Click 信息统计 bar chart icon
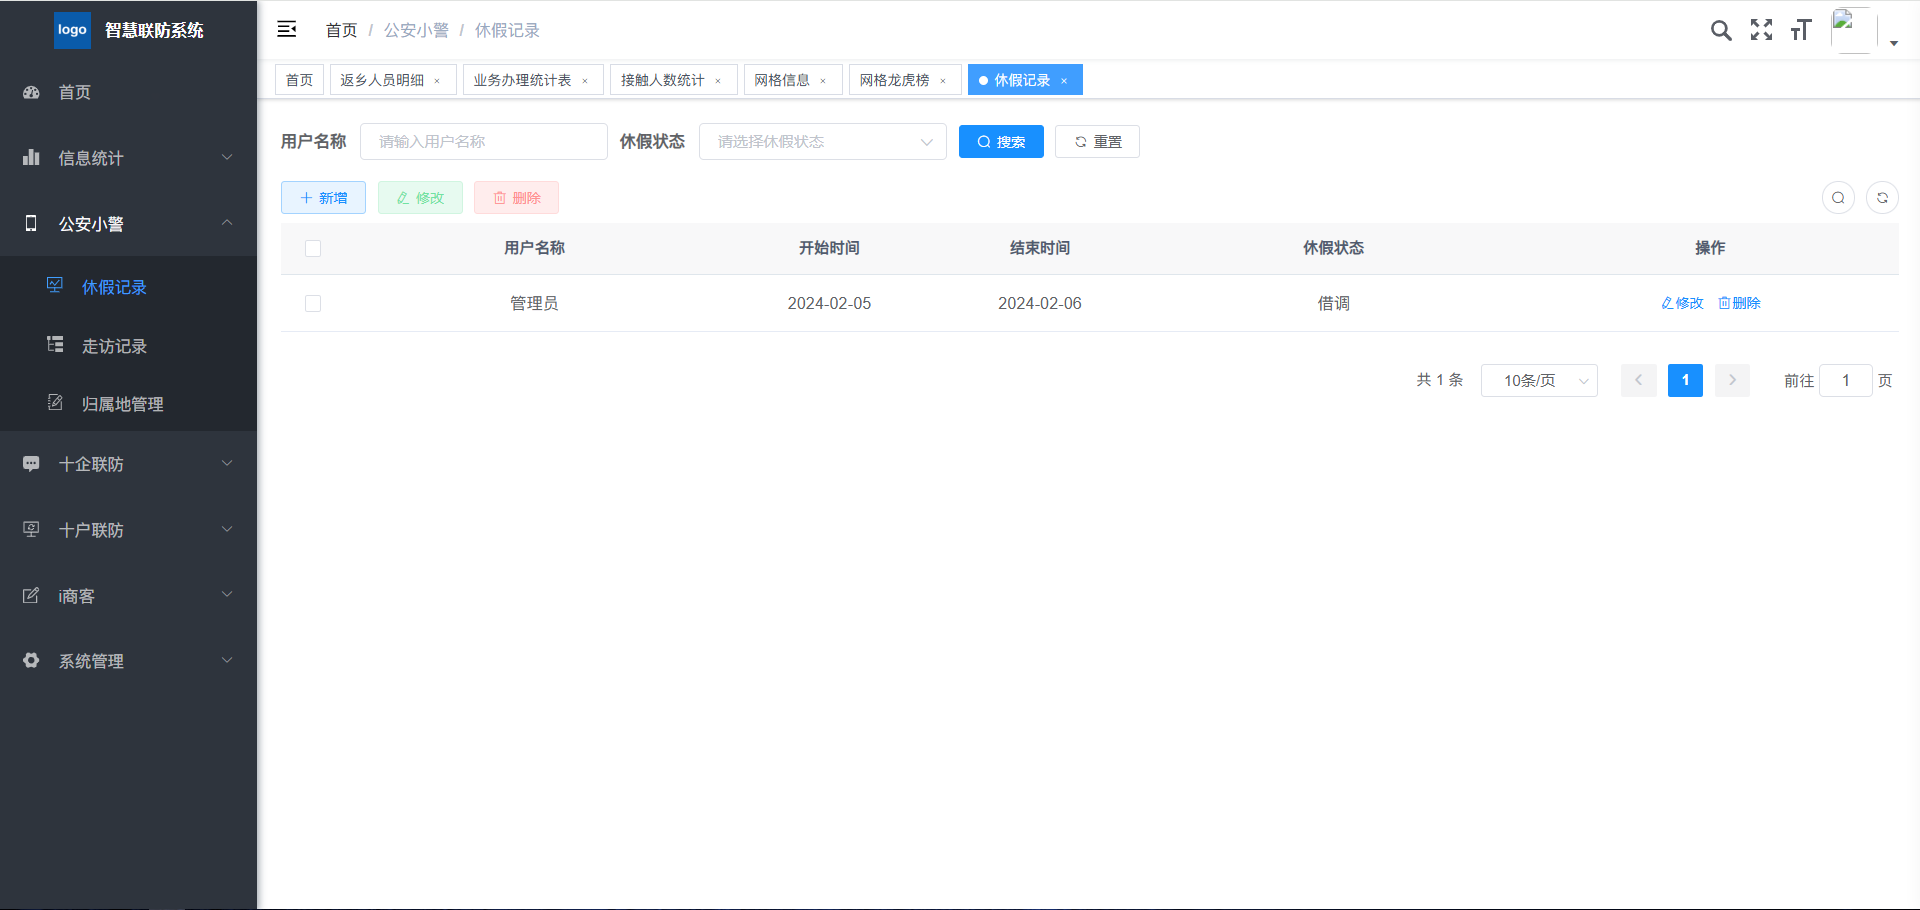Viewport: 1920px width, 910px height. pyautogui.click(x=31, y=157)
